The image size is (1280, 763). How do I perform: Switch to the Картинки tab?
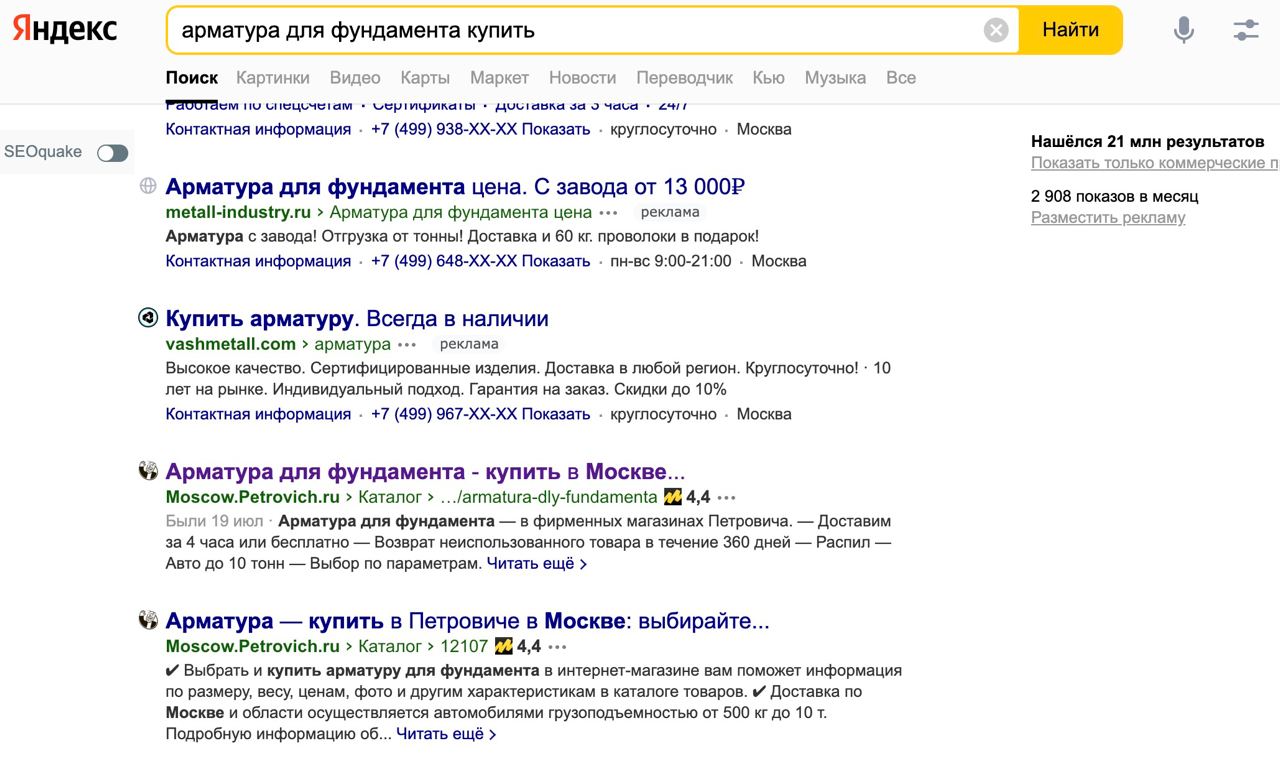point(273,77)
